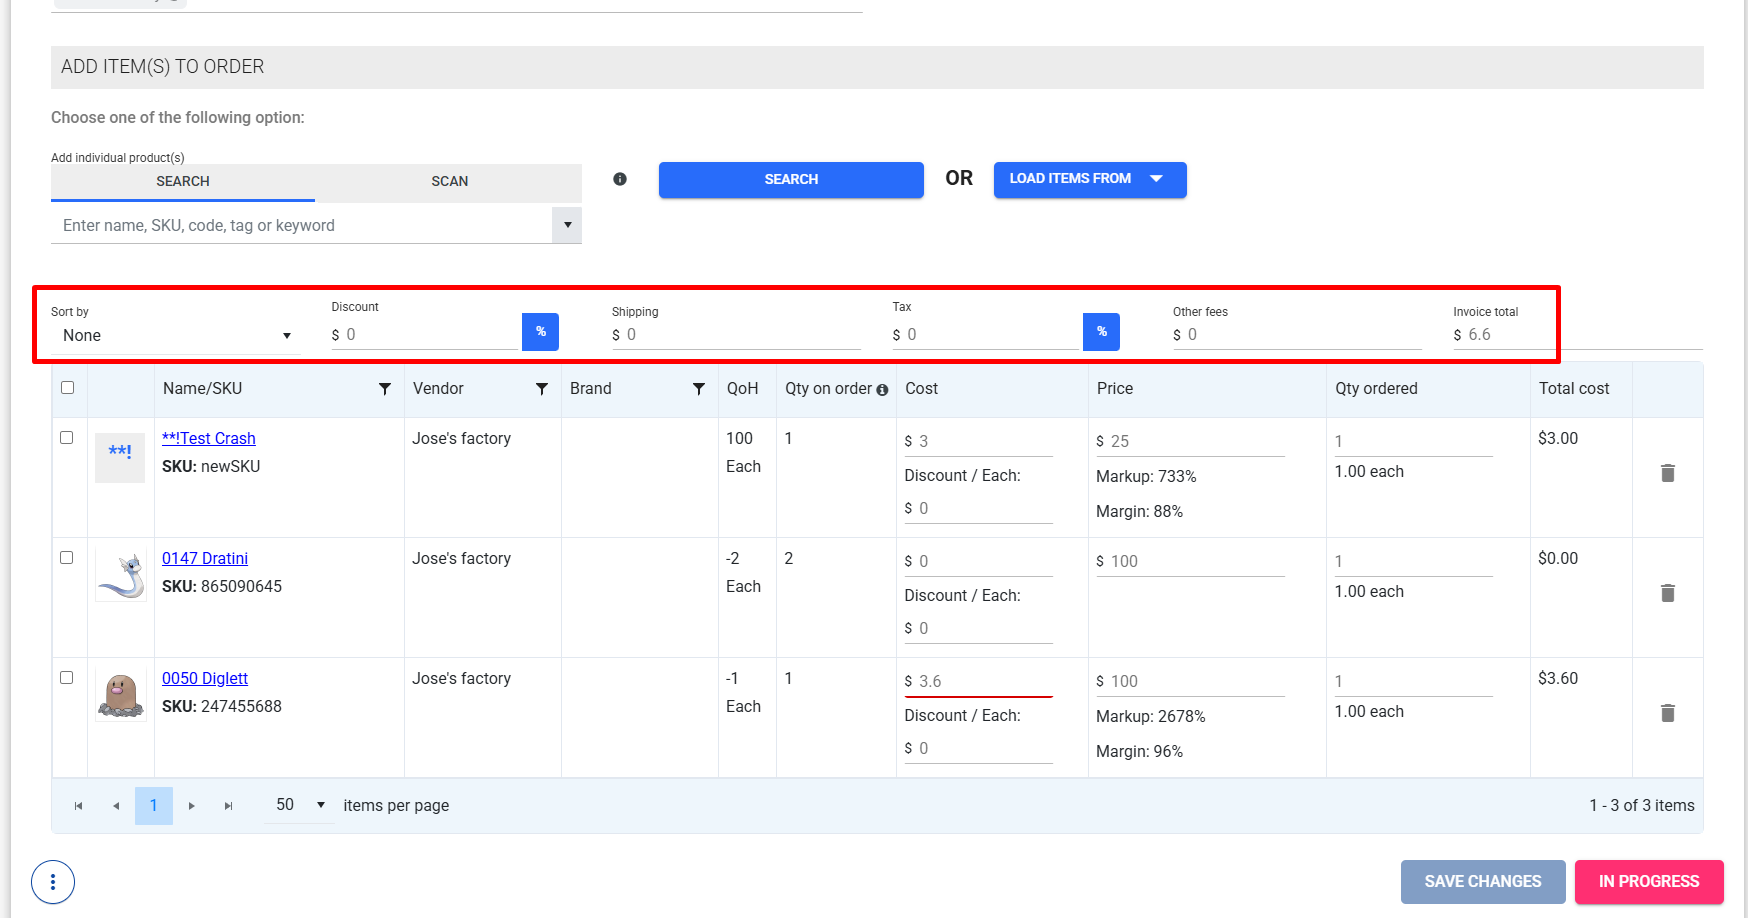Screen dimensions: 1748x918
Task: Select the Search tab
Action: (183, 181)
